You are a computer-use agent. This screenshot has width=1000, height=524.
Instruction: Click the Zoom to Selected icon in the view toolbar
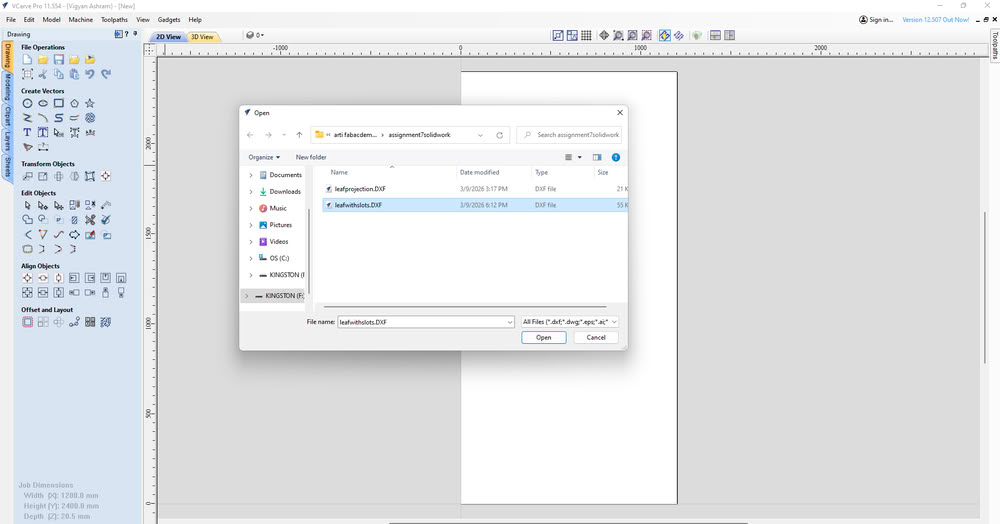click(x=647, y=36)
